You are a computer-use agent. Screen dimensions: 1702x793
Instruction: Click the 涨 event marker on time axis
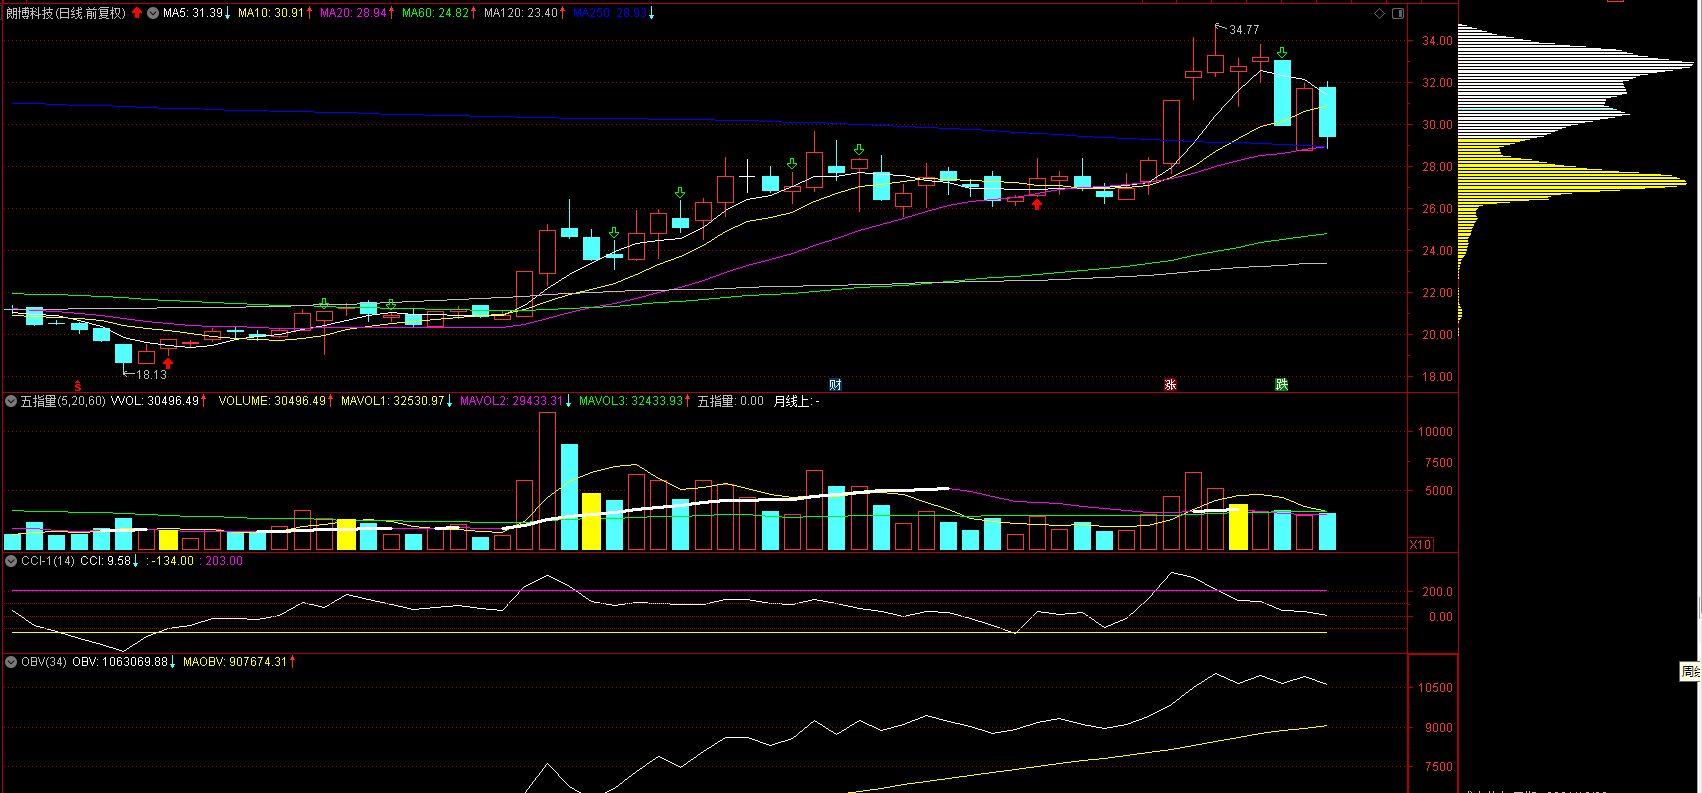1170,385
